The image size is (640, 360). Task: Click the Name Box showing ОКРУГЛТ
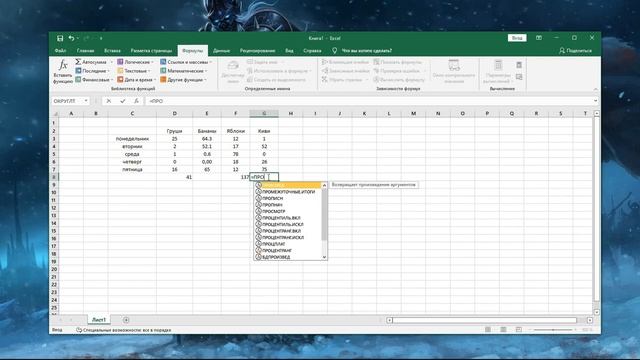(67, 101)
